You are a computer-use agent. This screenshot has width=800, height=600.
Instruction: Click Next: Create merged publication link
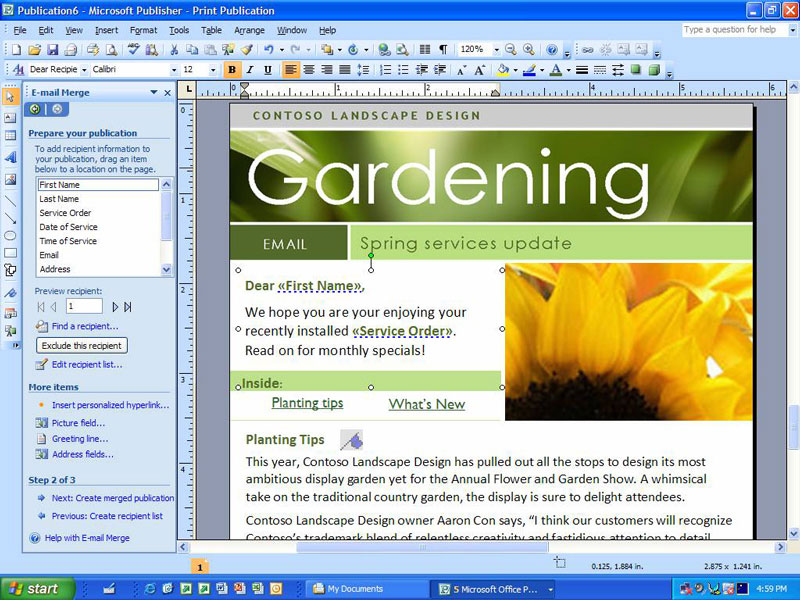click(112, 498)
